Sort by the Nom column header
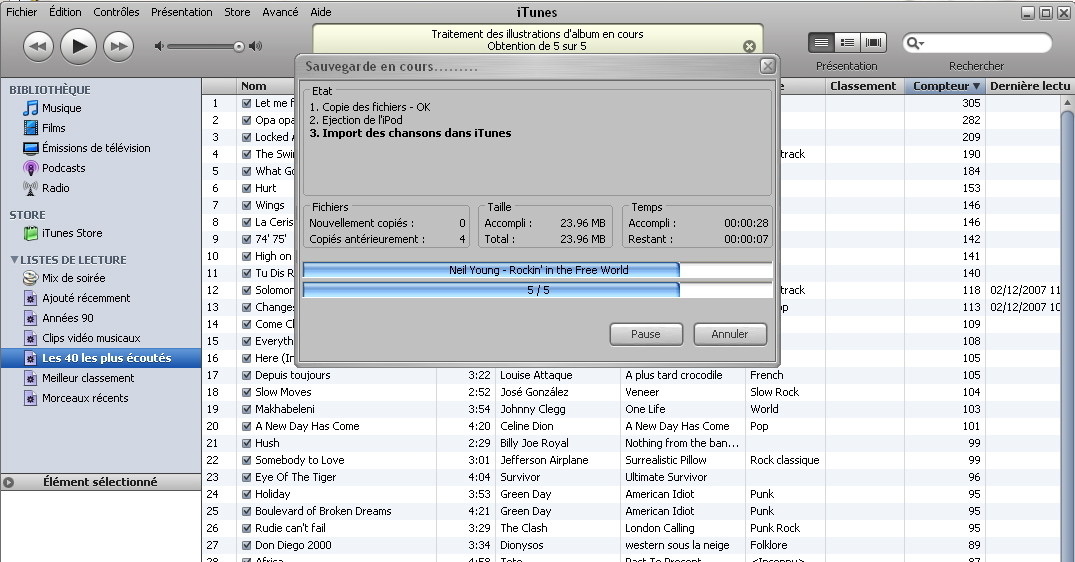 [254, 86]
